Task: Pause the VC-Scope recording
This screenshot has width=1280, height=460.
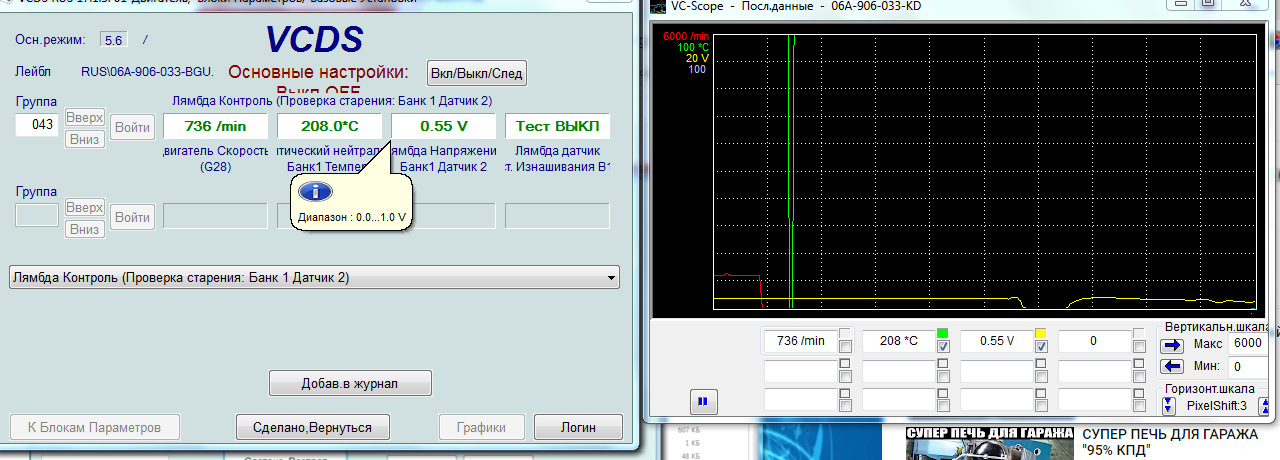Action: (703, 401)
